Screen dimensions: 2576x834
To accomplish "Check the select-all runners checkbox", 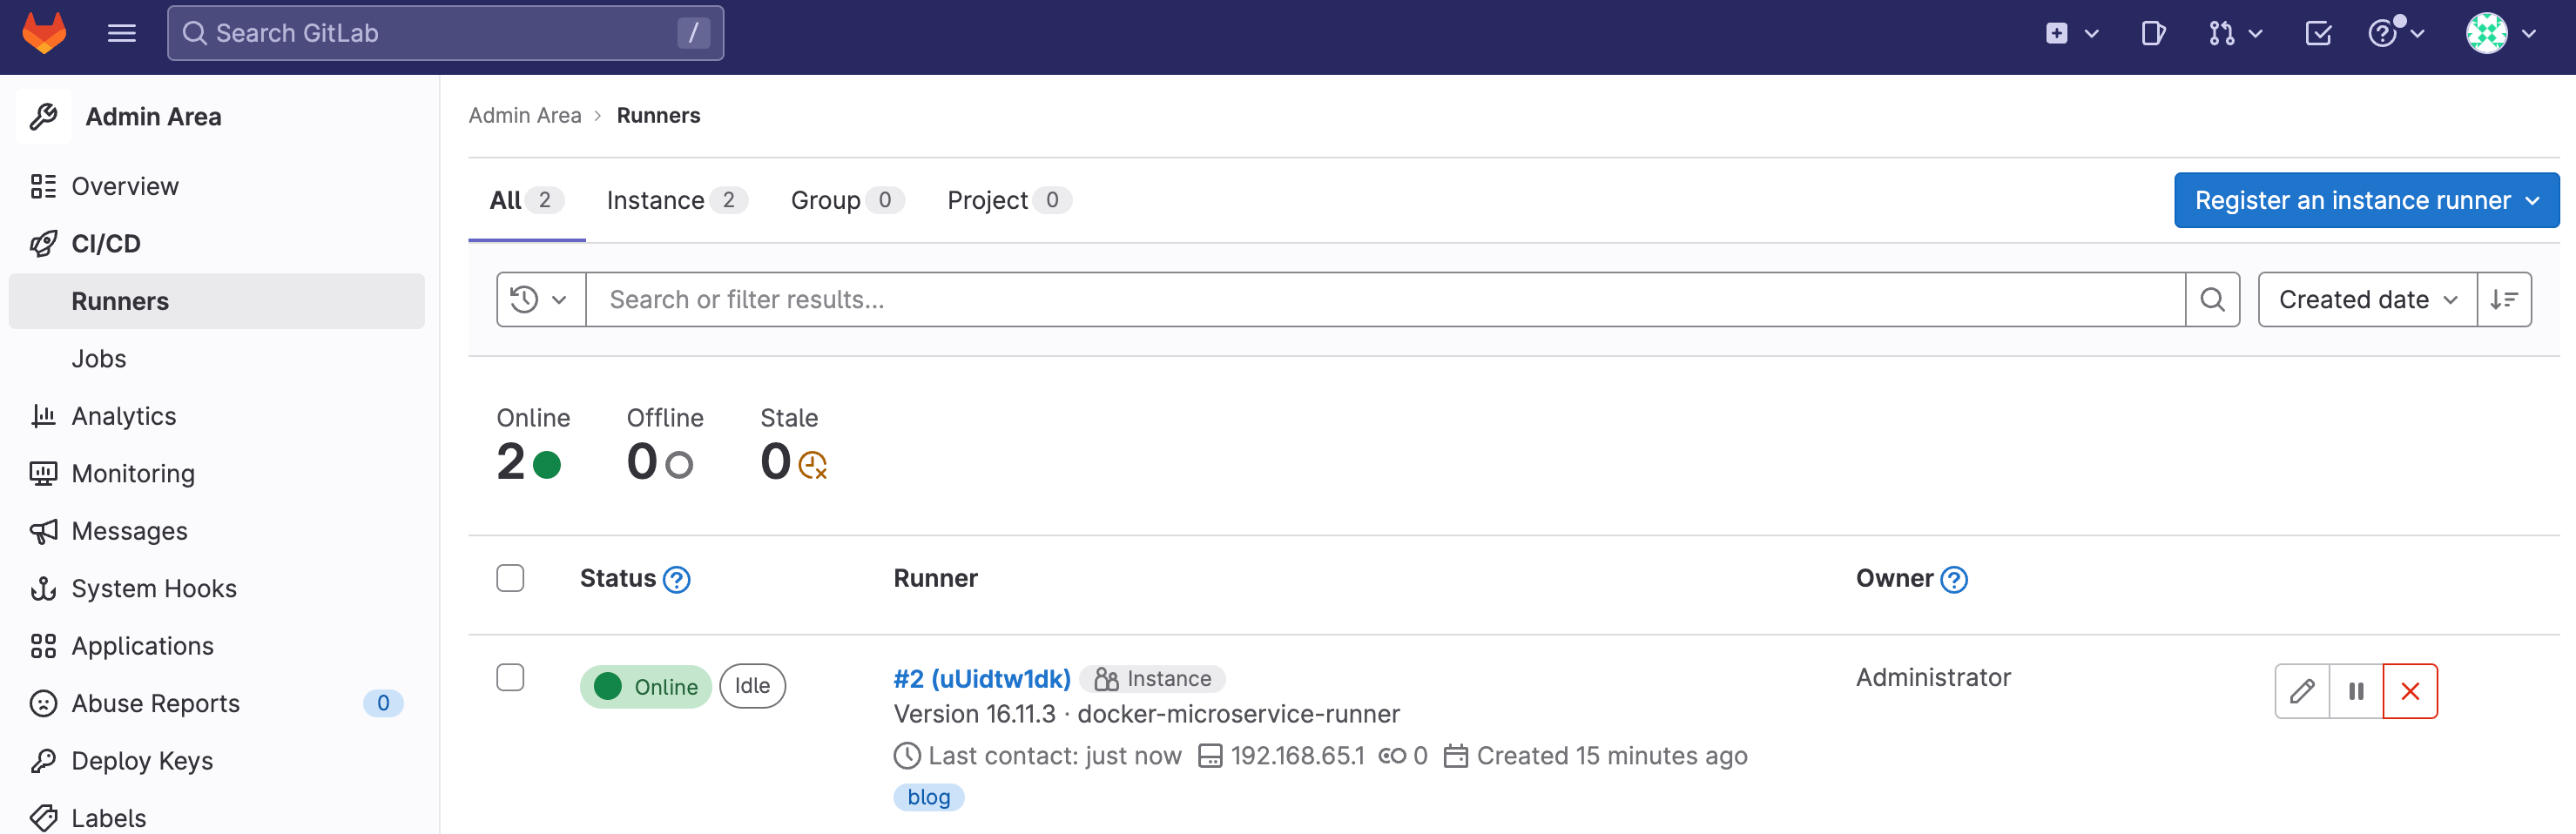I will click(x=510, y=579).
